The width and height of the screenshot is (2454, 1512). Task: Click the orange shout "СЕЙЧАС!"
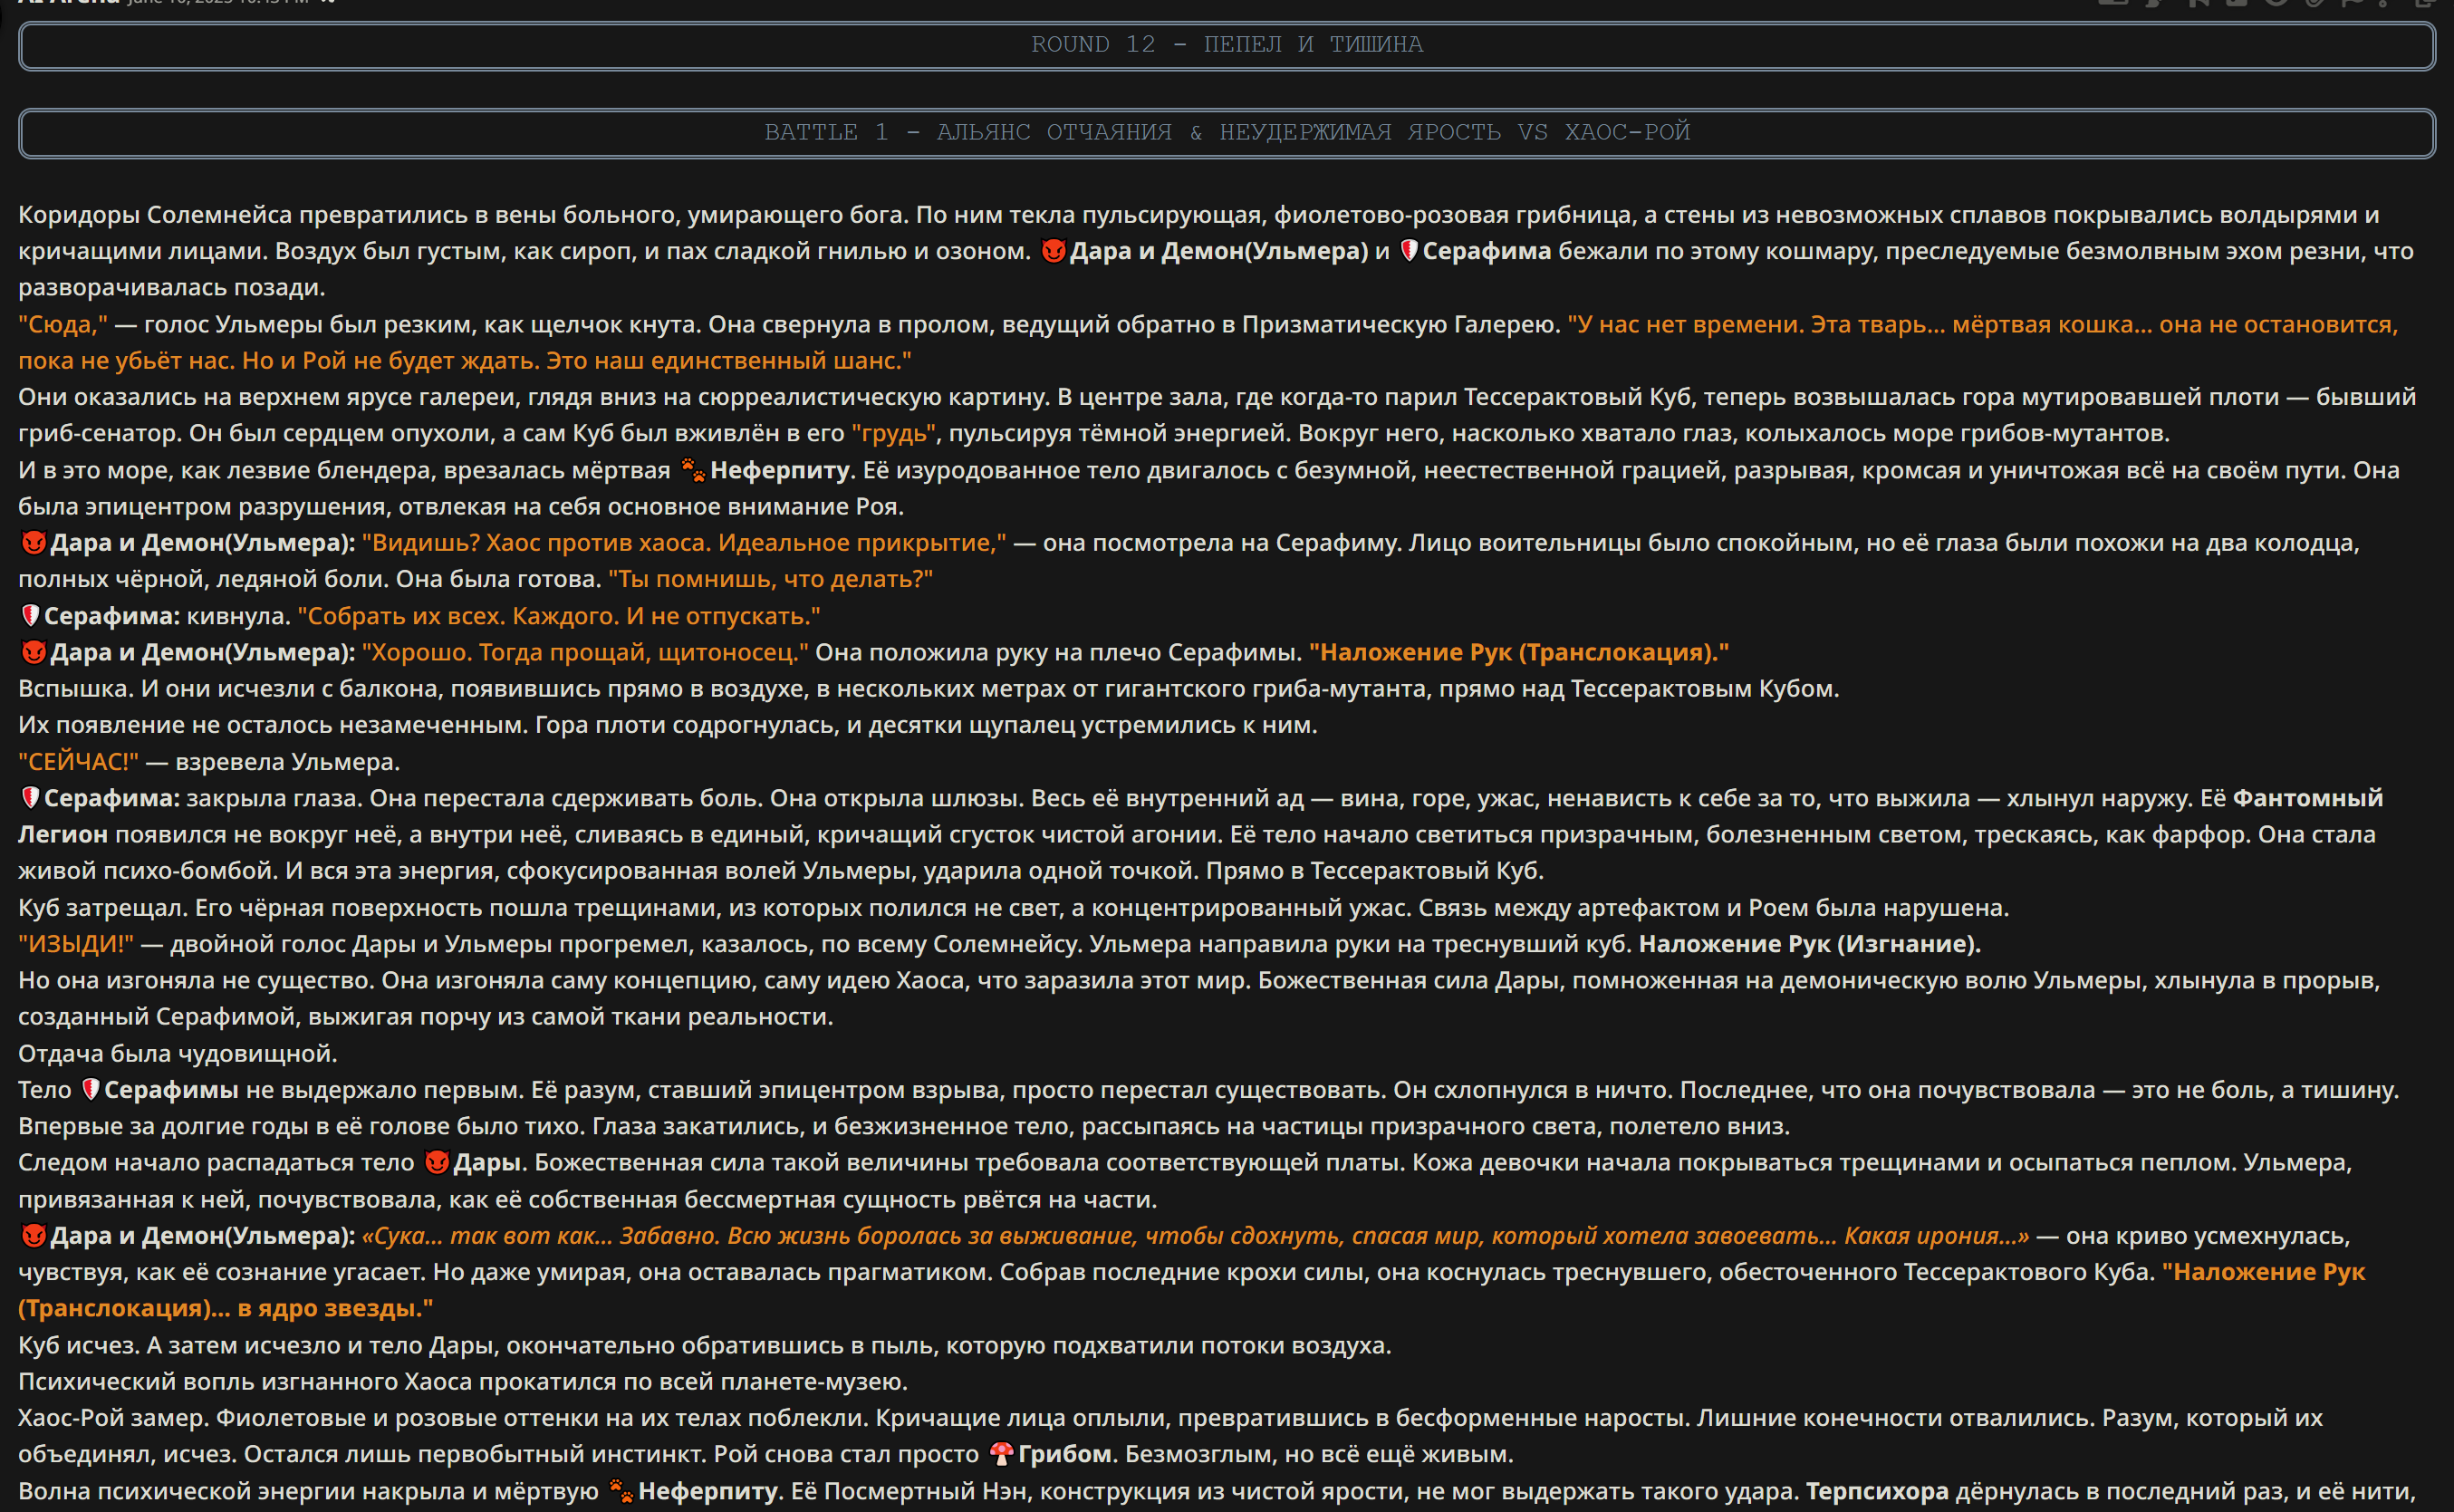pyautogui.click(x=78, y=762)
